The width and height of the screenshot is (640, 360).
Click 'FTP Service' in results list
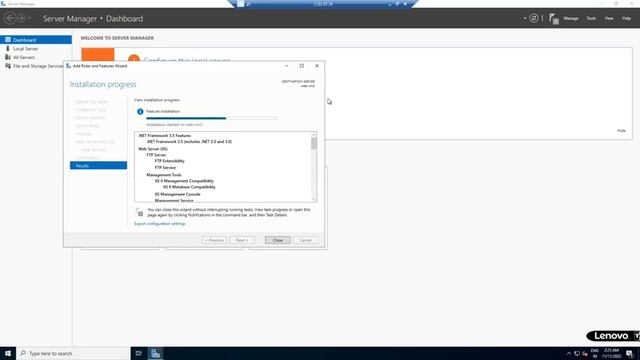click(165, 168)
